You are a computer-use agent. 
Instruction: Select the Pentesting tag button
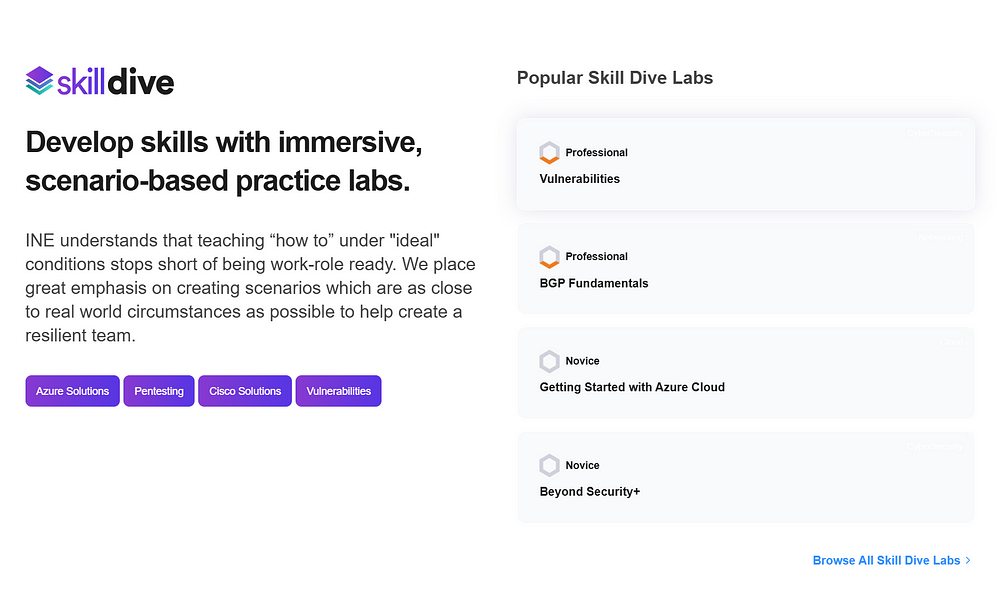tap(159, 391)
